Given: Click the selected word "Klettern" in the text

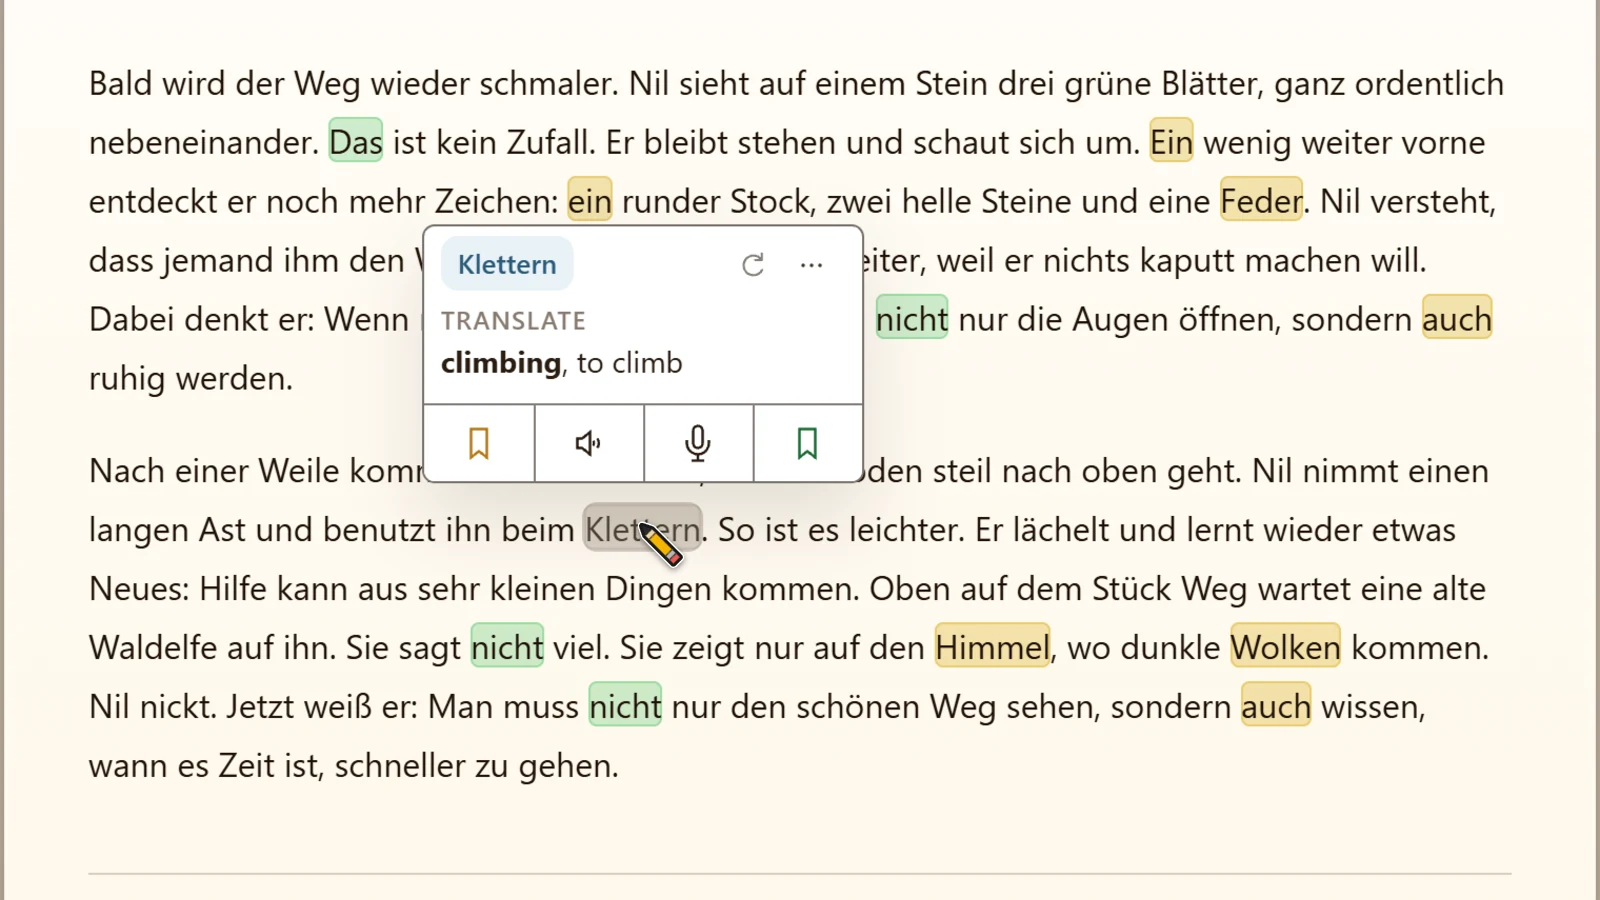Looking at the screenshot, I should [x=643, y=529].
